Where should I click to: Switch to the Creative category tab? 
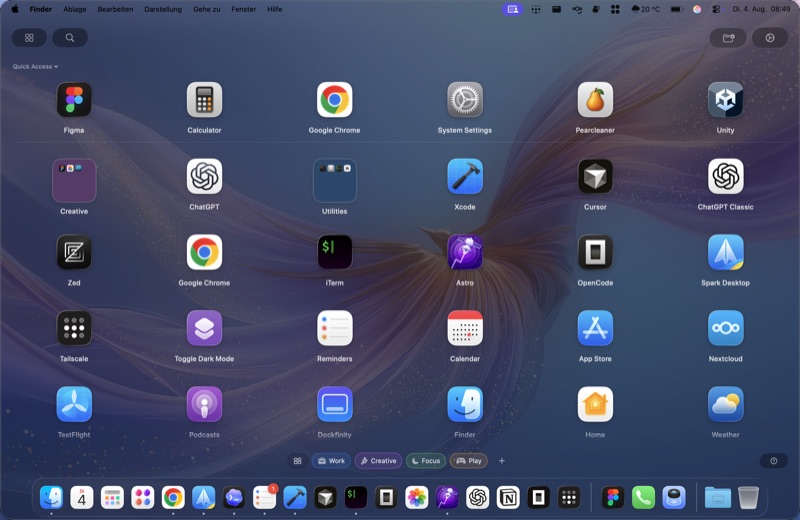coord(379,461)
